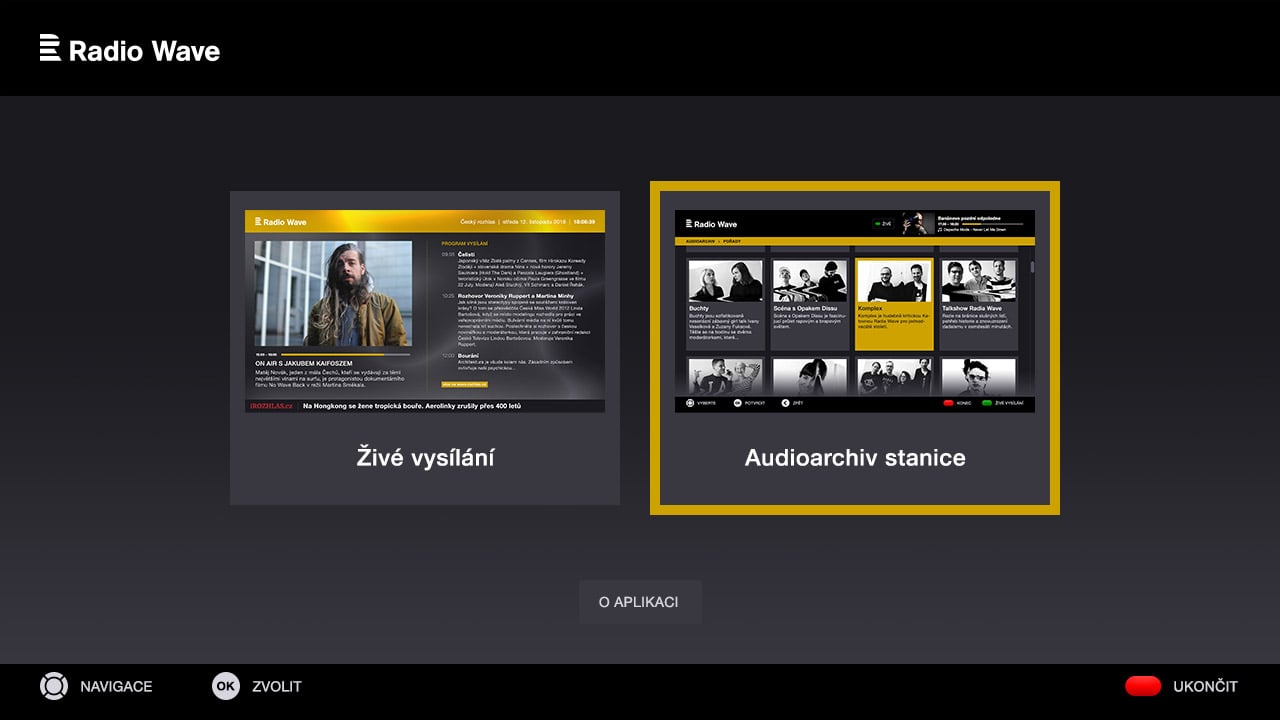Click the O APLIKACI button
Viewport: 1280px width, 720px height.
[640, 601]
